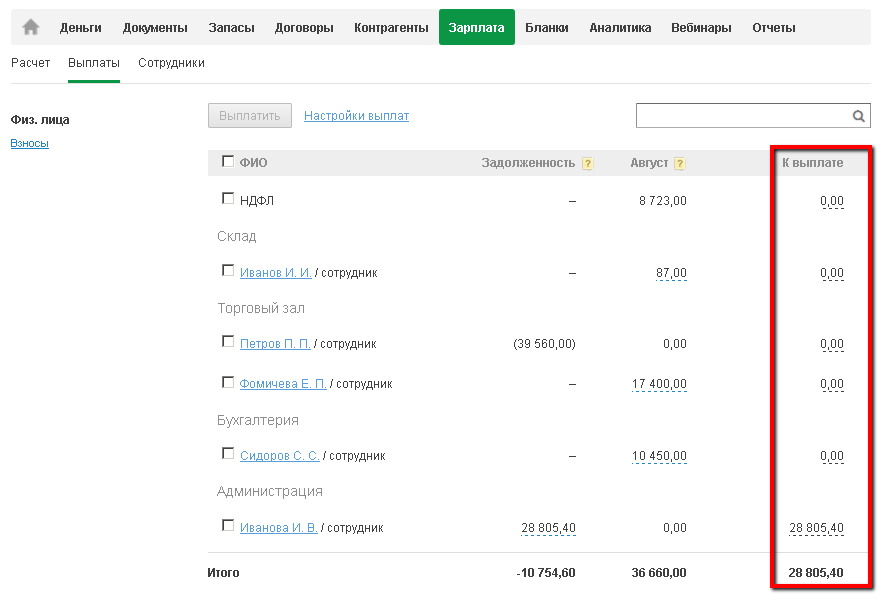Image resolution: width=883 pixels, height=600 pixels.
Task: Mark the checkbox for Петров П. П.
Action: 228,342
